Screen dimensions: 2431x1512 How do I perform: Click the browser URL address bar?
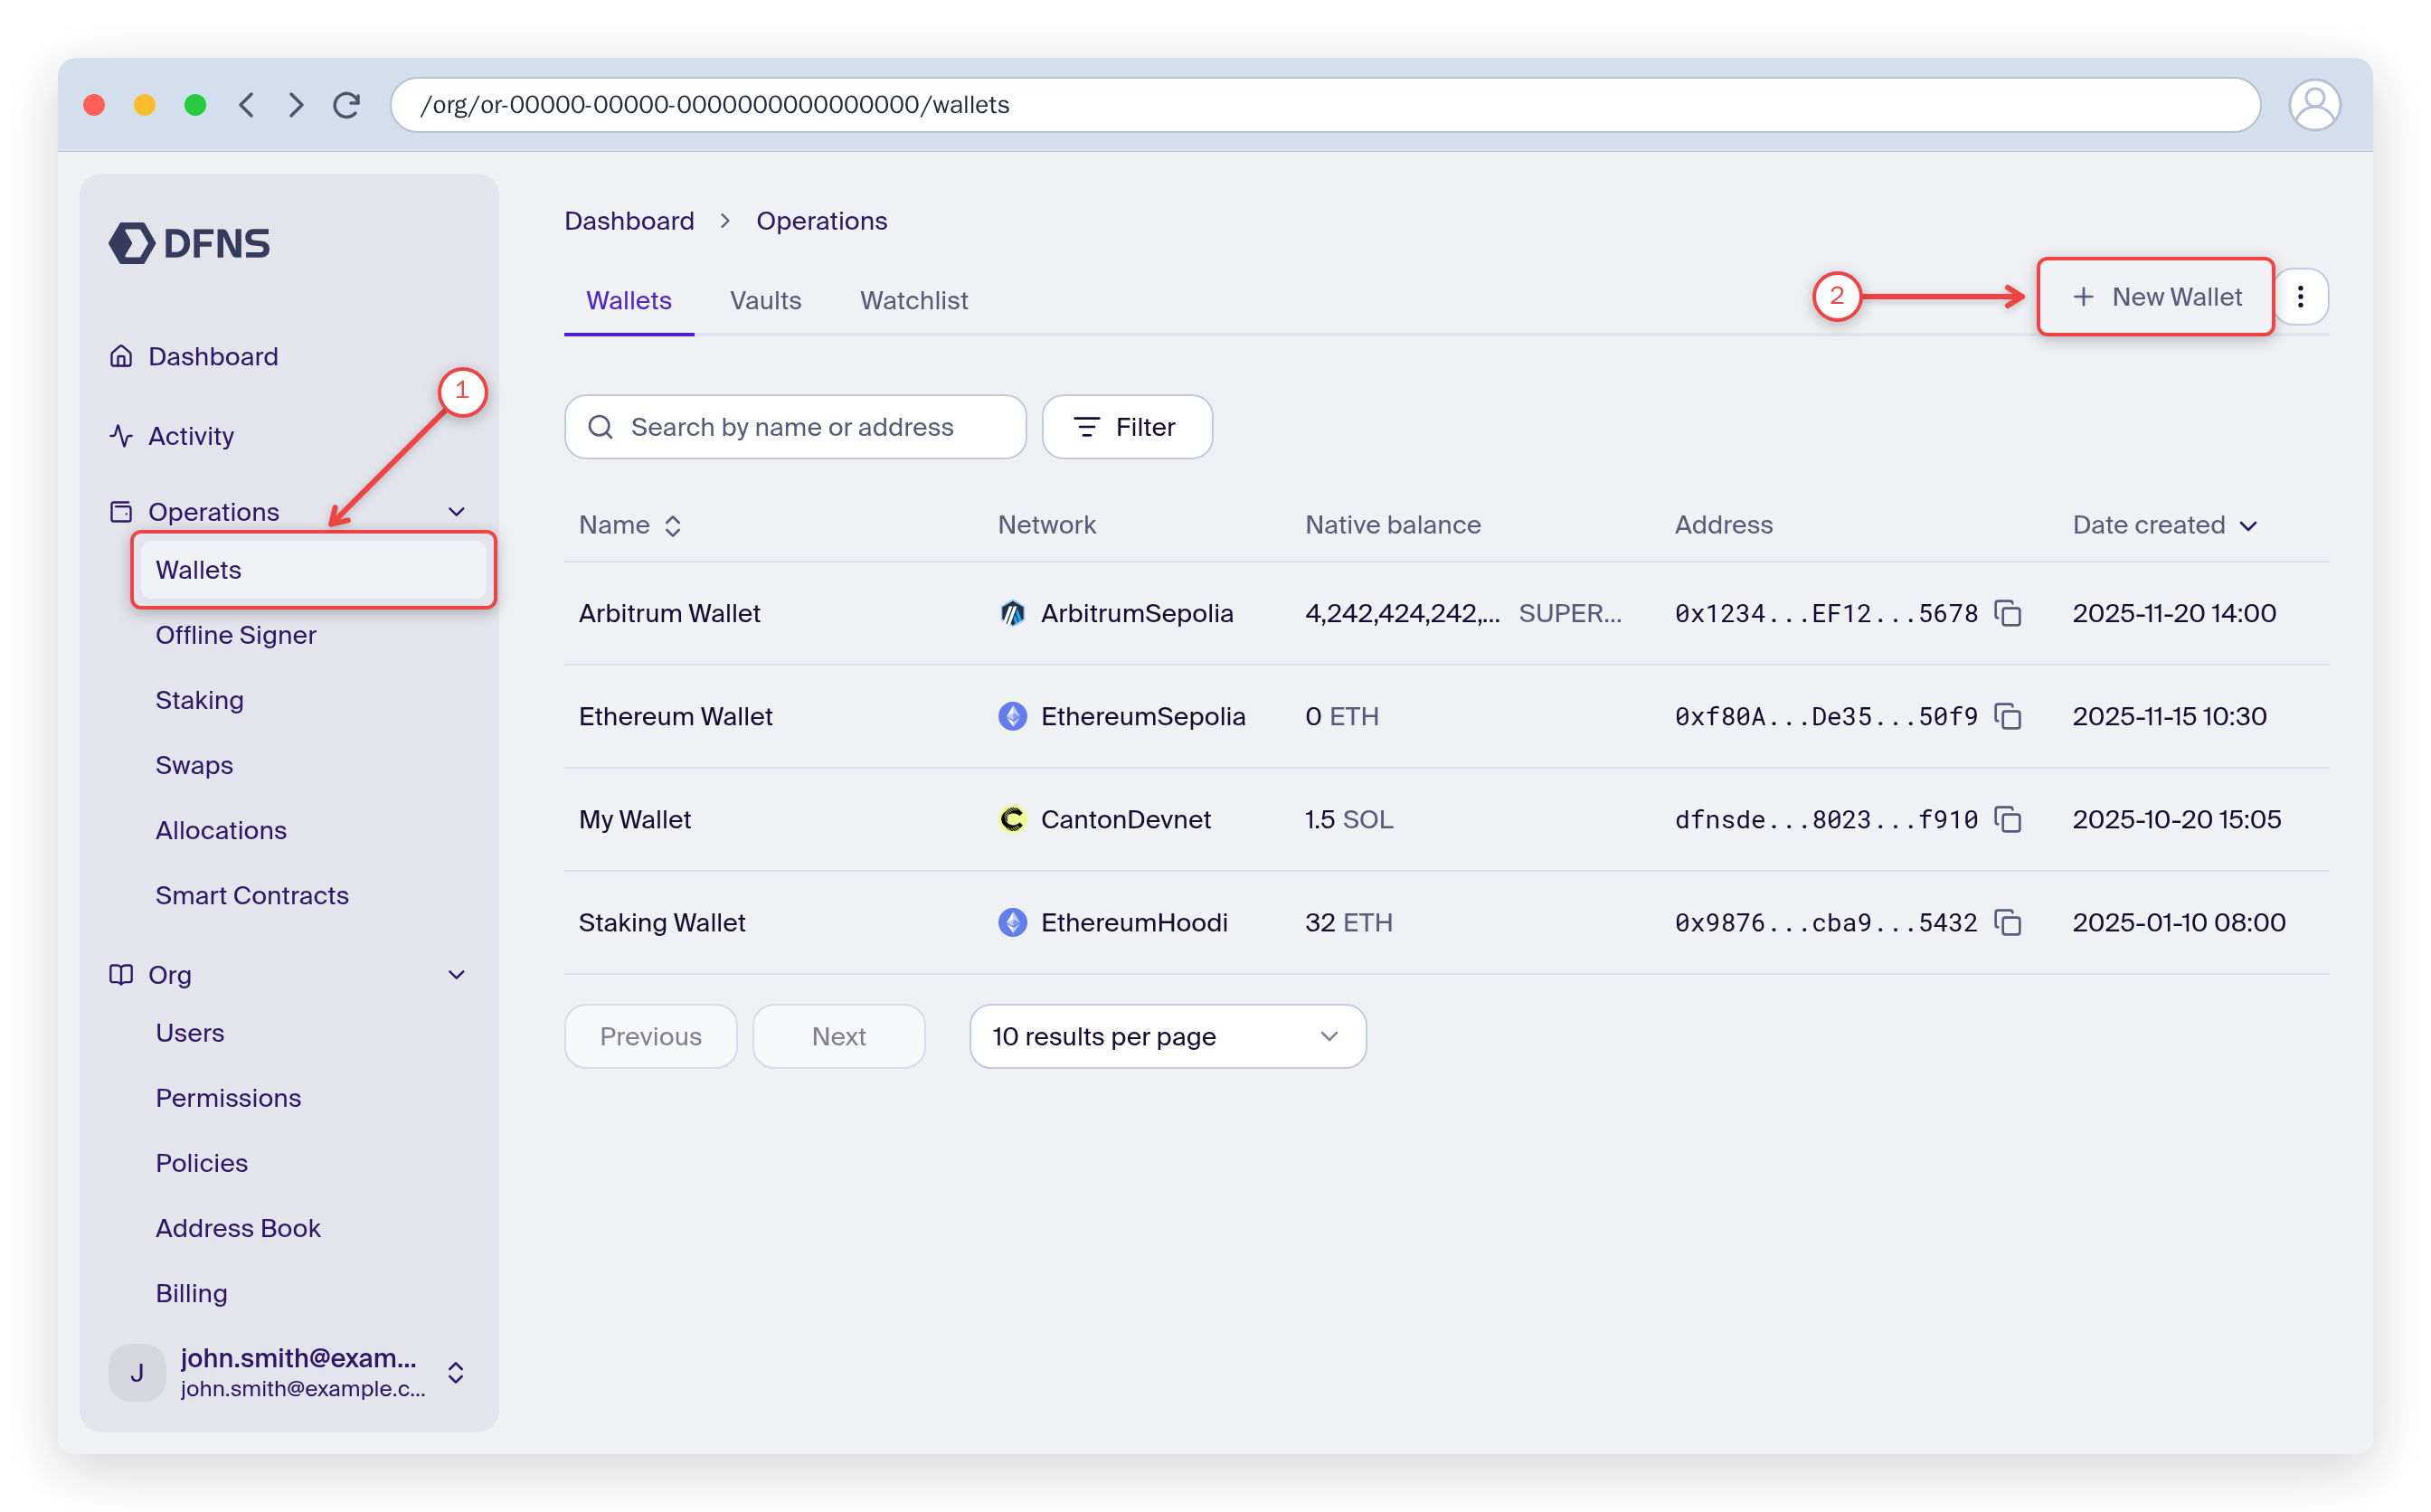1325,105
